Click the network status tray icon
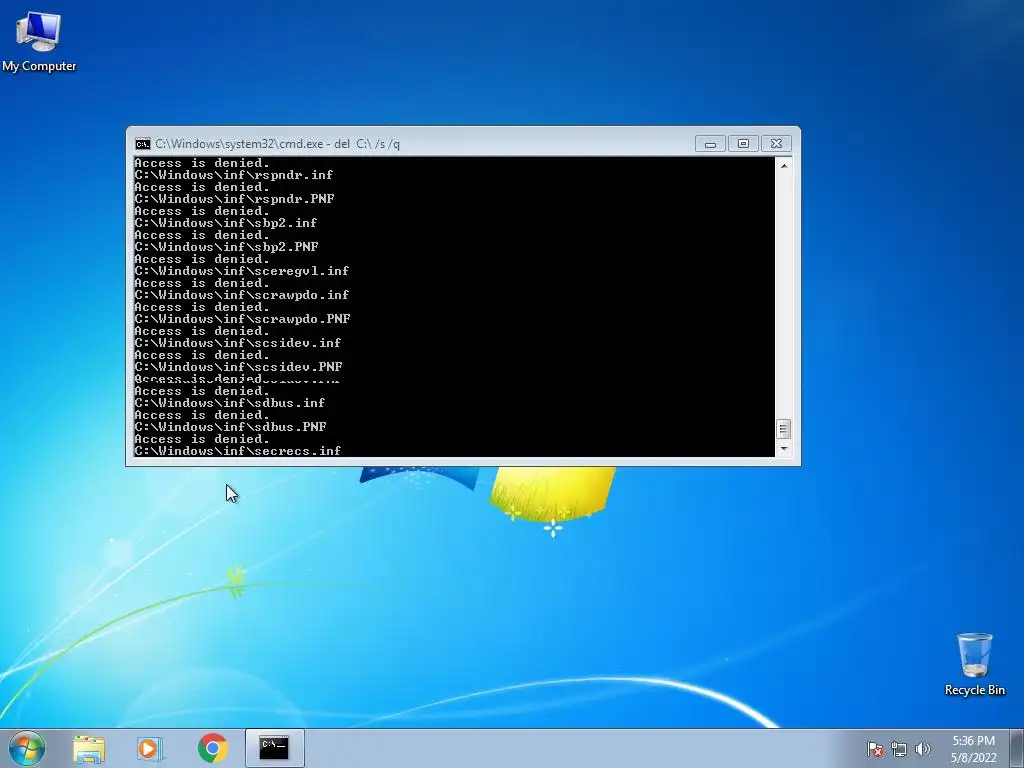Viewport: 1024px width, 768px height. tap(899, 749)
